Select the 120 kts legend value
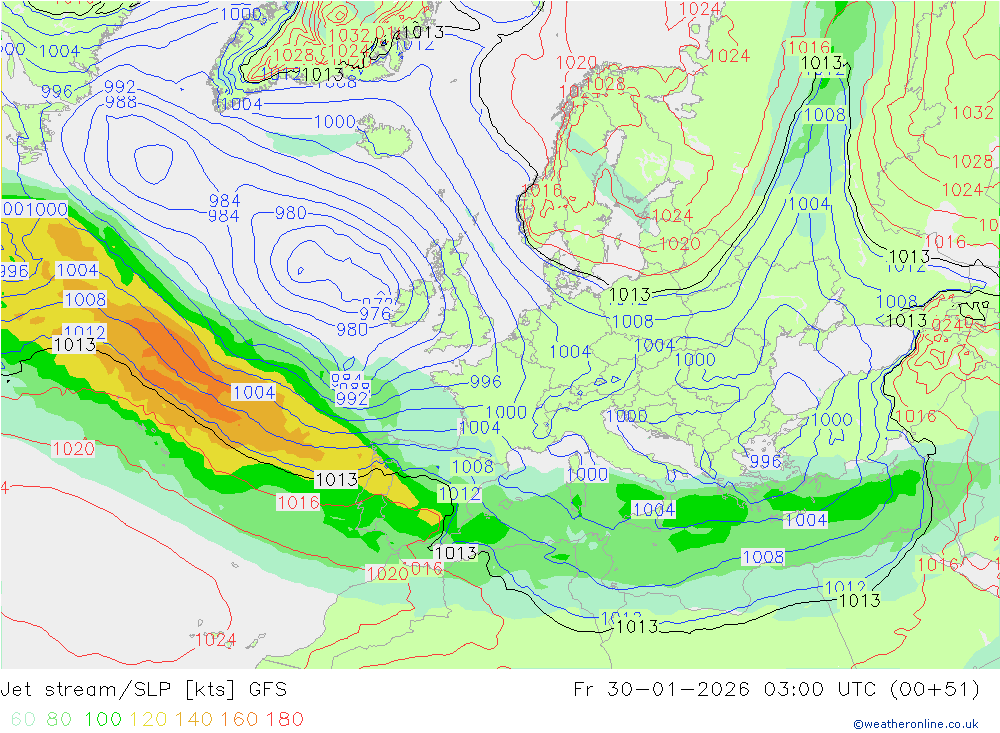The image size is (1000, 733). tap(148, 720)
